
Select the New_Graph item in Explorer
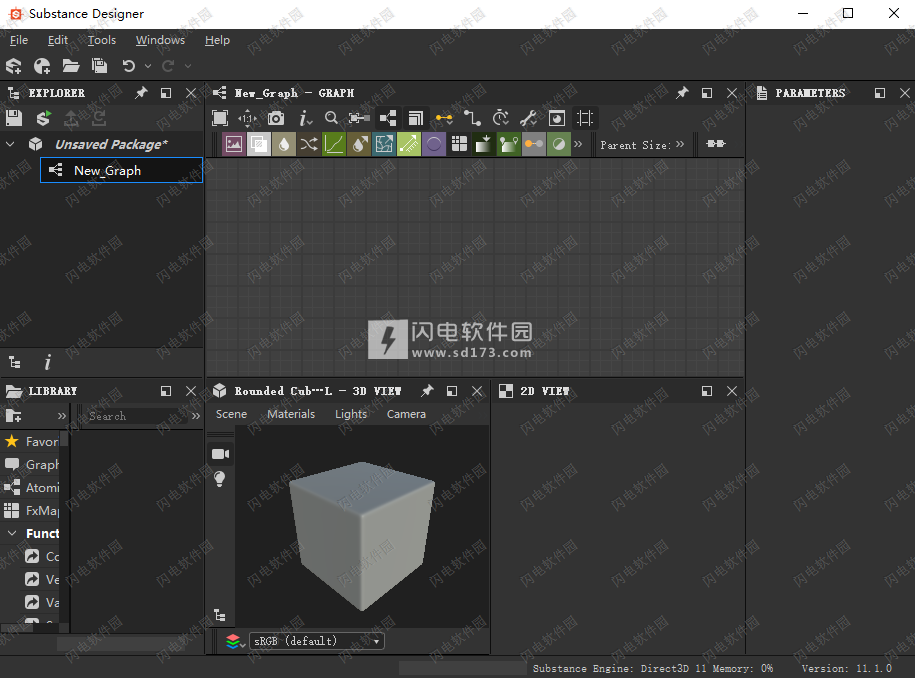[x=121, y=170]
